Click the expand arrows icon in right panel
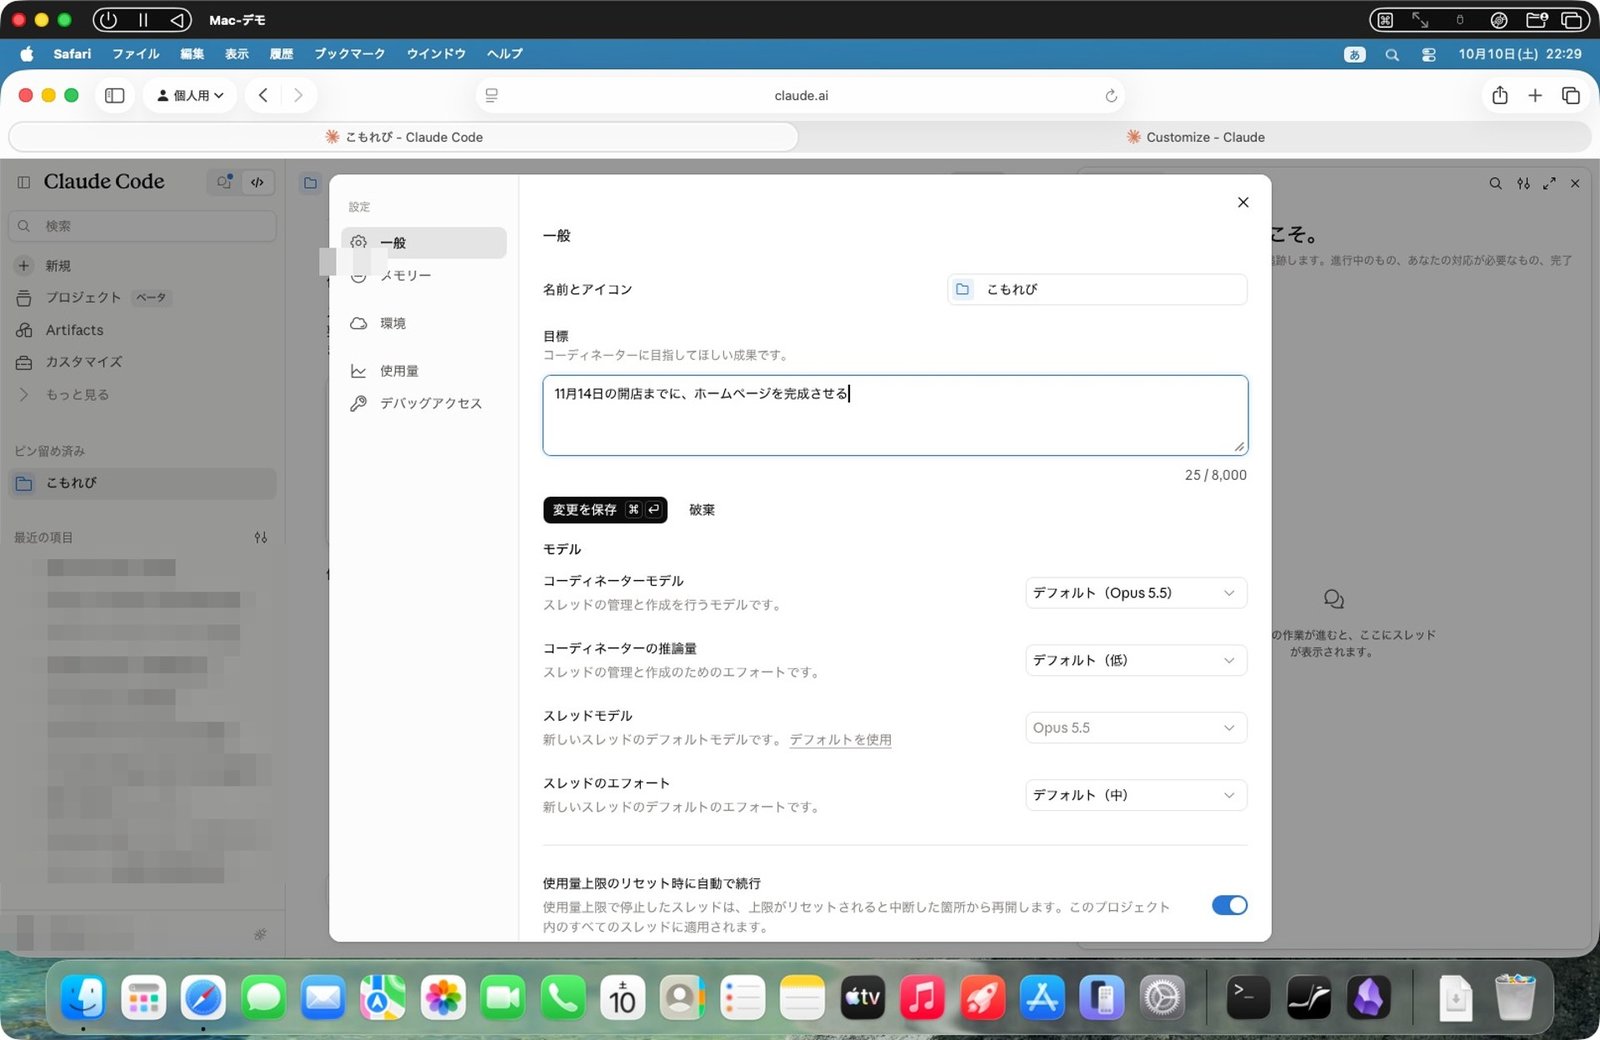Screen dimensions: 1600x1040 pyautogui.click(x=1549, y=184)
